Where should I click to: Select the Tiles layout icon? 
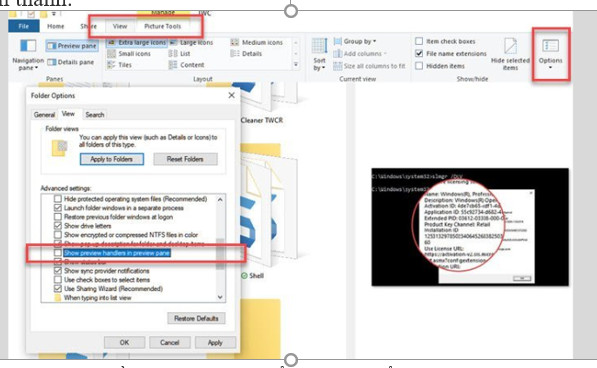click(111, 65)
